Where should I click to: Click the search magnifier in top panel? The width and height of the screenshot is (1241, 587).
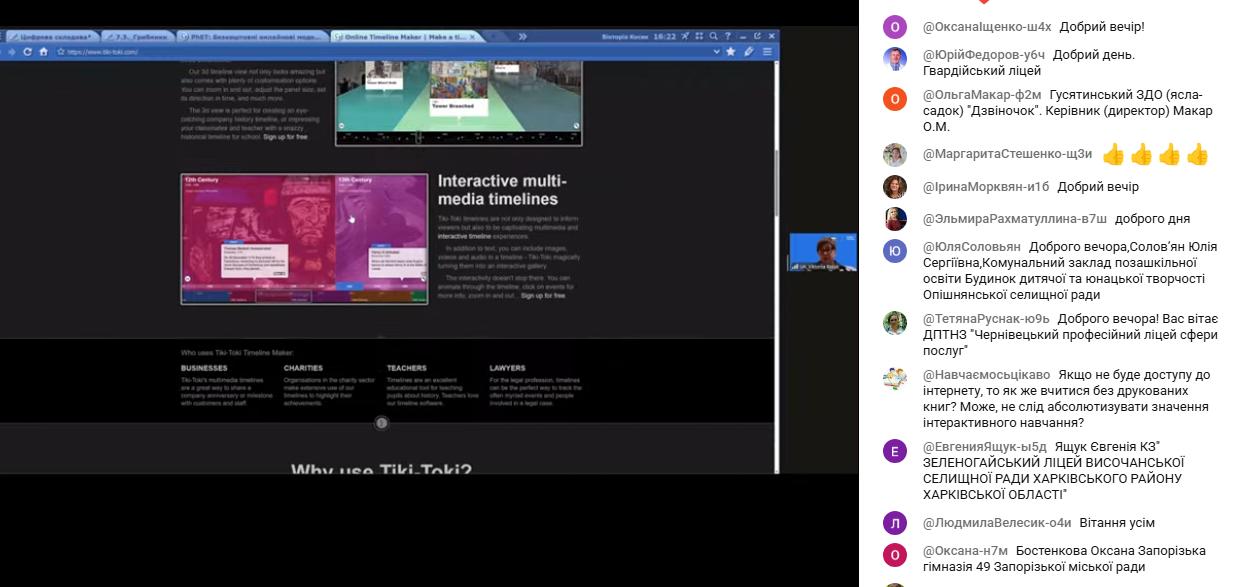pos(713,36)
